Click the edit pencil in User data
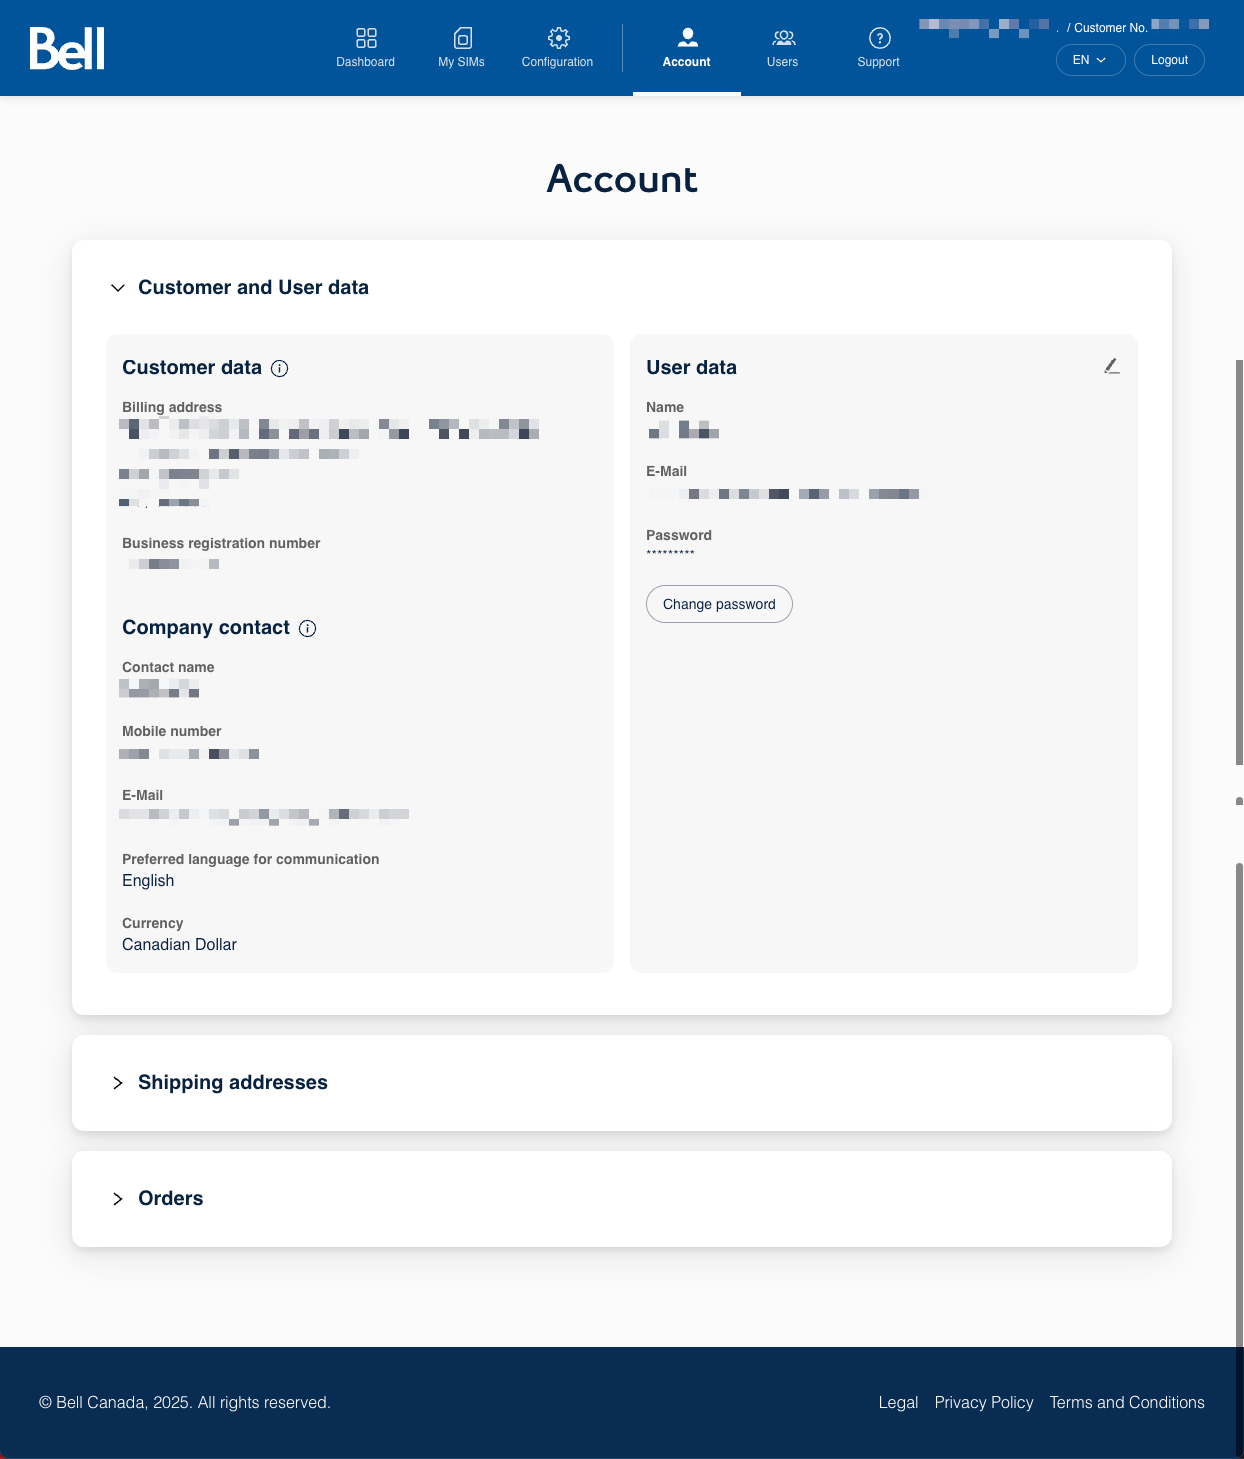The width and height of the screenshot is (1244, 1459). point(1111,366)
